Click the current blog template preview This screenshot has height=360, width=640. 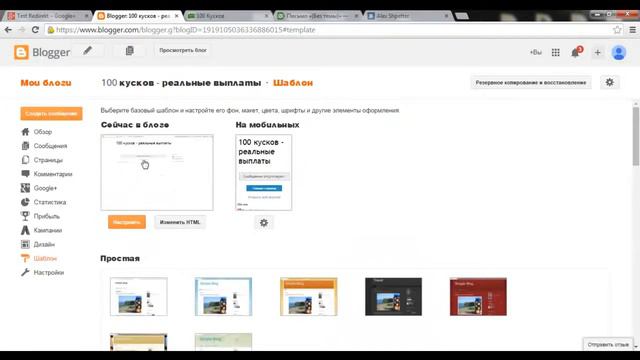157,173
